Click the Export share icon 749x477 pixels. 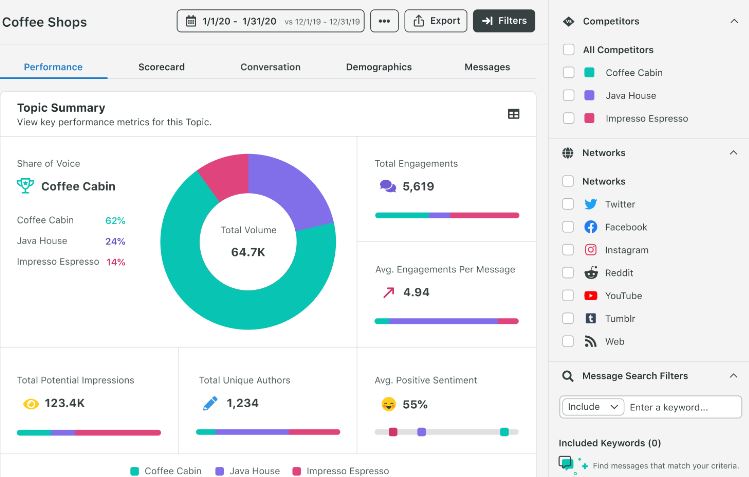tap(418, 21)
